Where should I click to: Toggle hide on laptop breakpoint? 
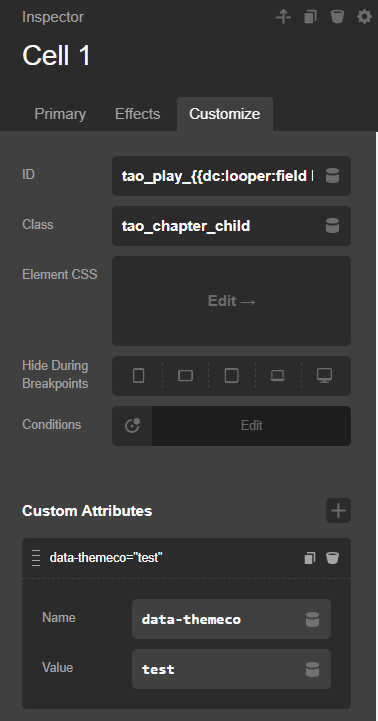pyautogui.click(x=277, y=376)
